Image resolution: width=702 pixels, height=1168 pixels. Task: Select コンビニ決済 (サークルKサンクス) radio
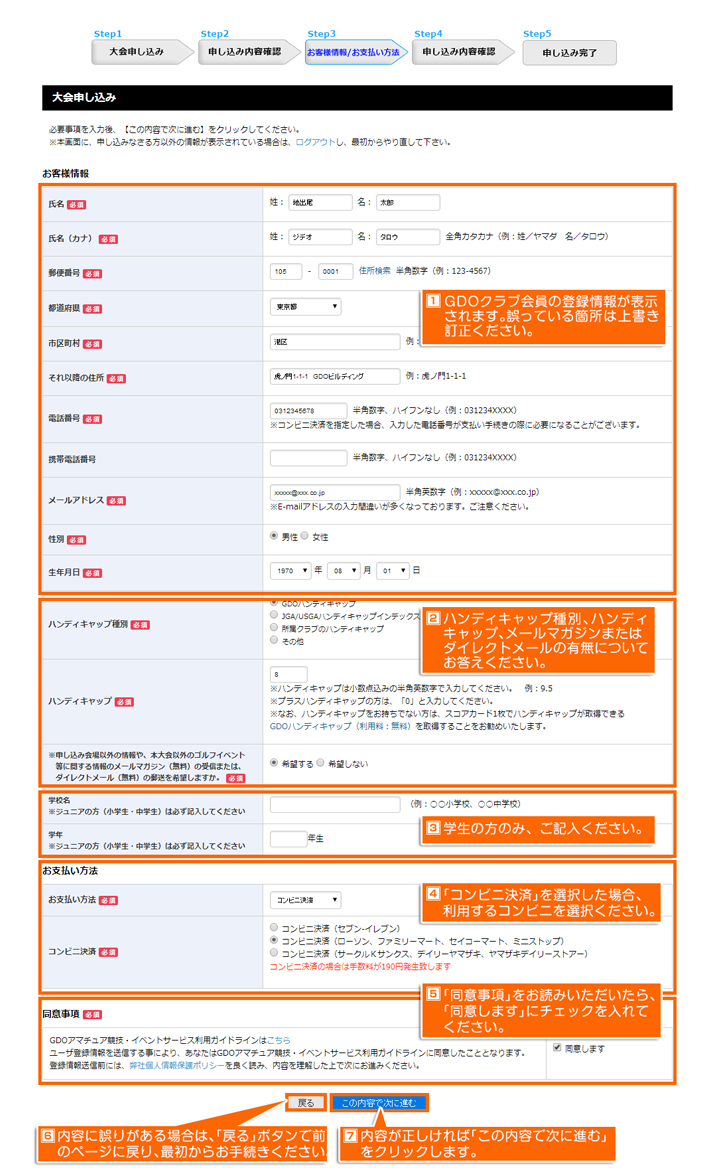[x=274, y=953]
